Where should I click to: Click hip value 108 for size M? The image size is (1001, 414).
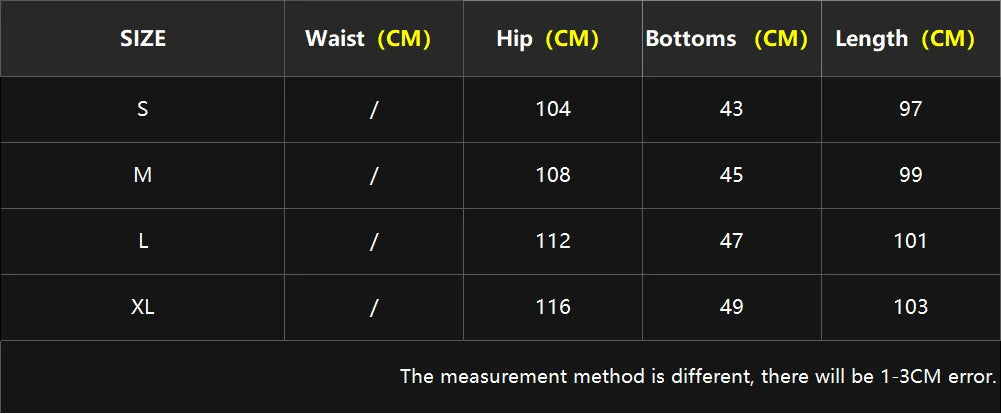click(x=553, y=175)
